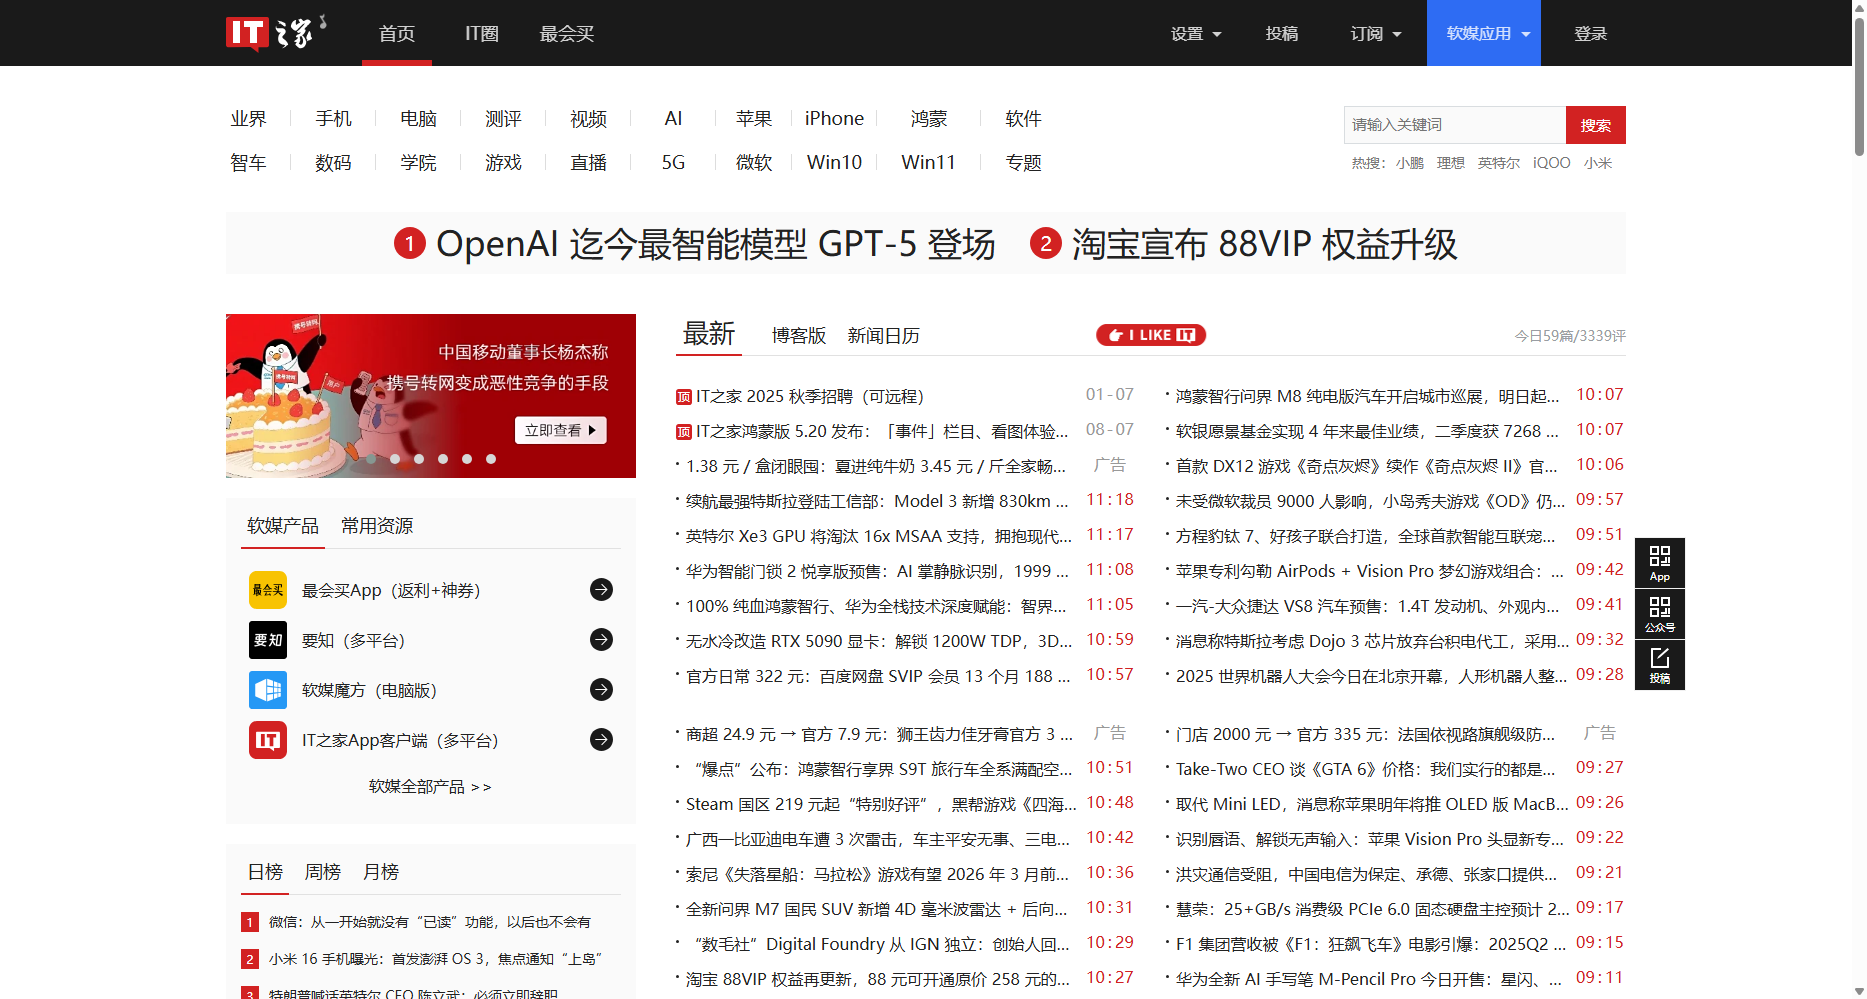Click the 投稿 floating sidebar icon
1867x999 pixels.
click(1660, 665)
